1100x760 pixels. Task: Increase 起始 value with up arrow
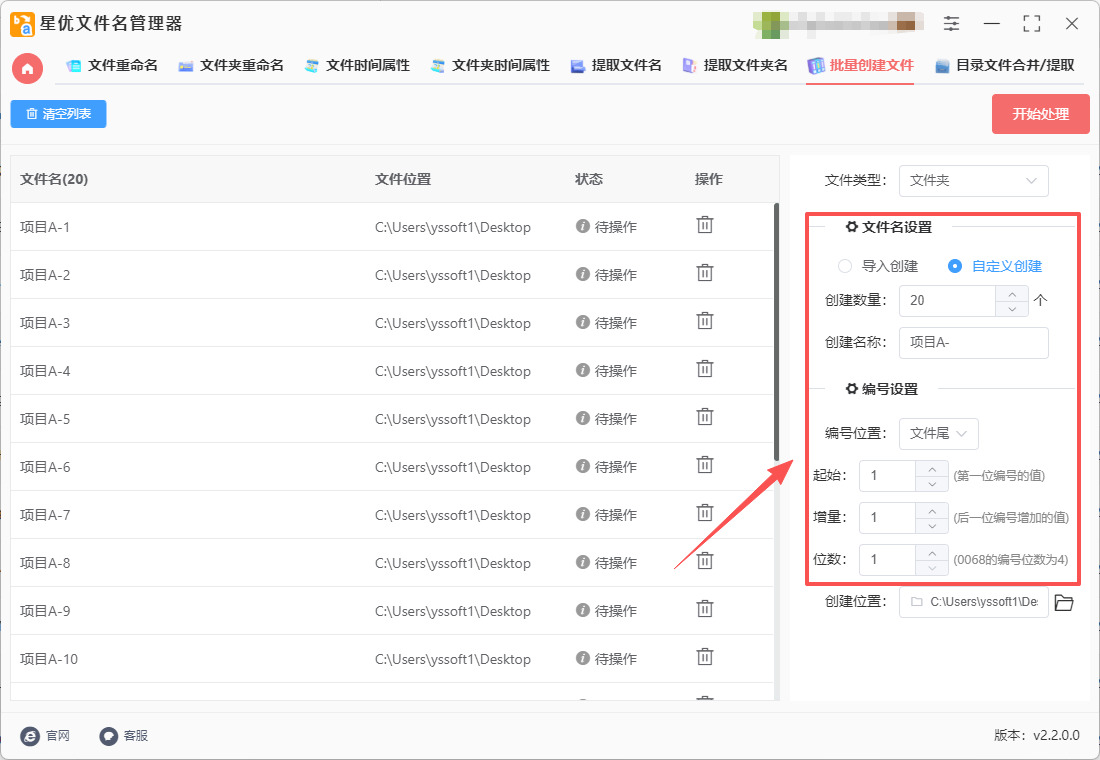tap(932, 469)
